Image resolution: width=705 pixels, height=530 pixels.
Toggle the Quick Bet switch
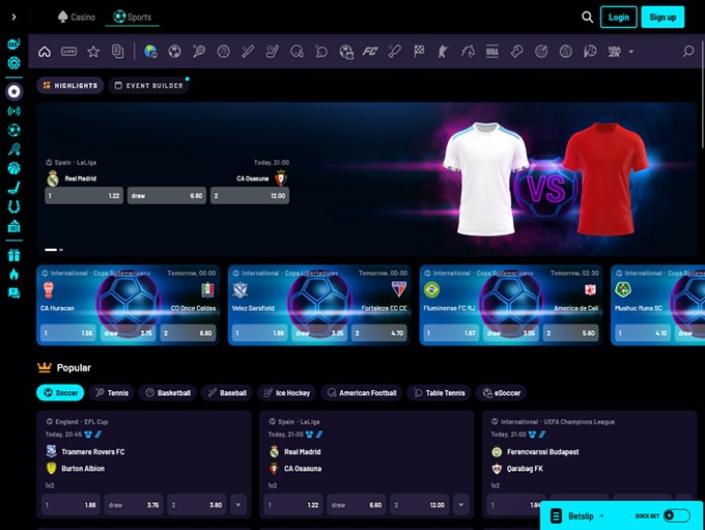pos(676,515)
